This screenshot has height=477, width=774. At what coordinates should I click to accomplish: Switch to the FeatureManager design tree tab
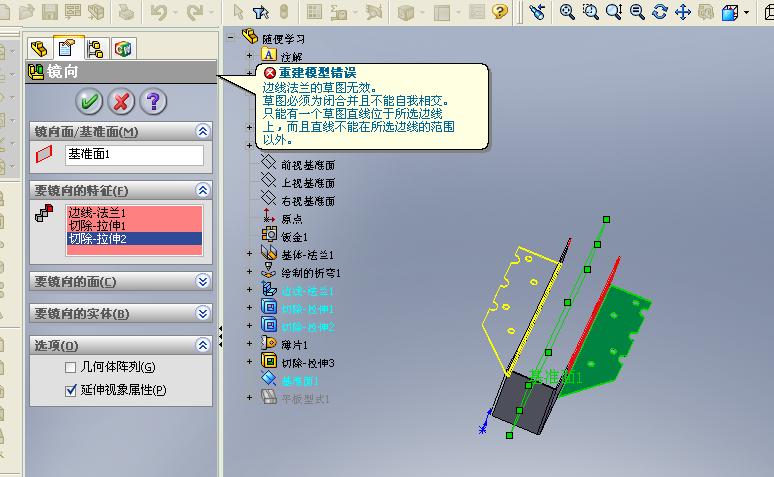point(39,48)
